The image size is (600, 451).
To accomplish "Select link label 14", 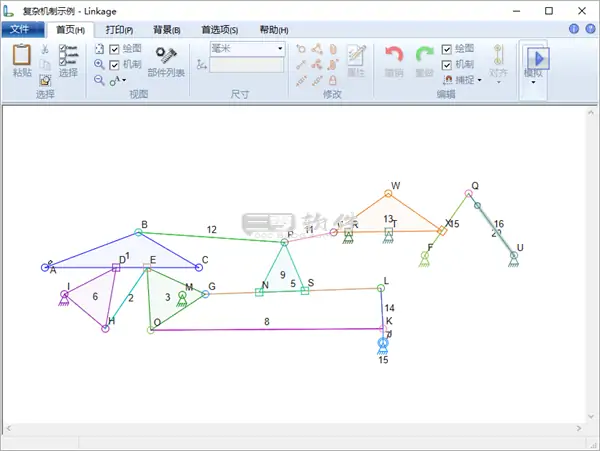I will pos(390,308).
